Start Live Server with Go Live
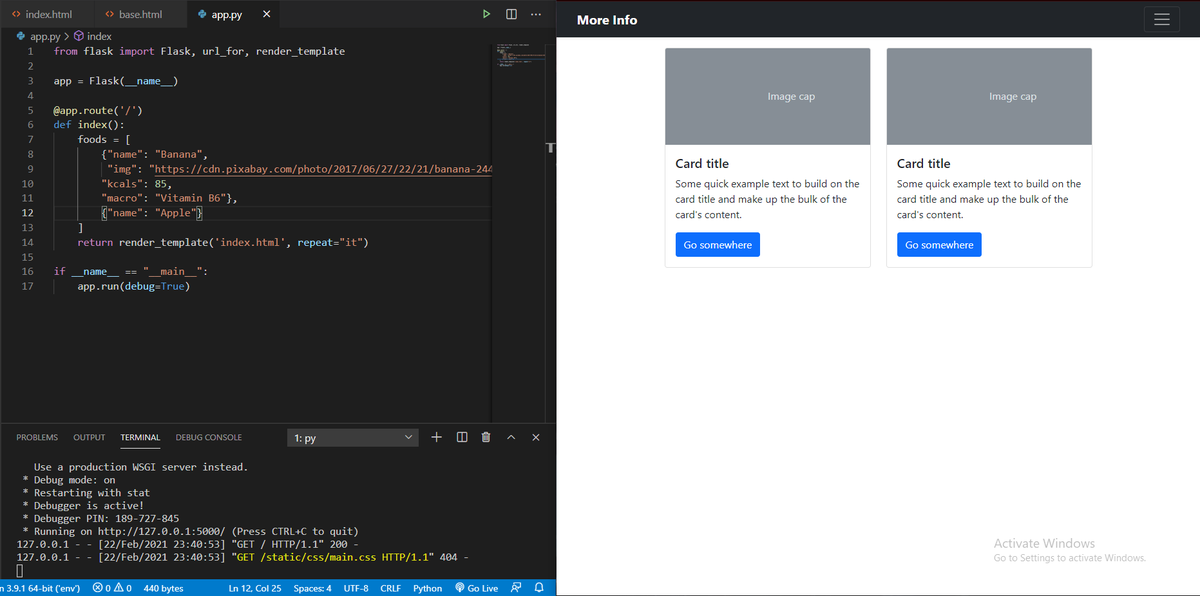The height and width of the screenshot is (596, 1200). pos(477,588)
